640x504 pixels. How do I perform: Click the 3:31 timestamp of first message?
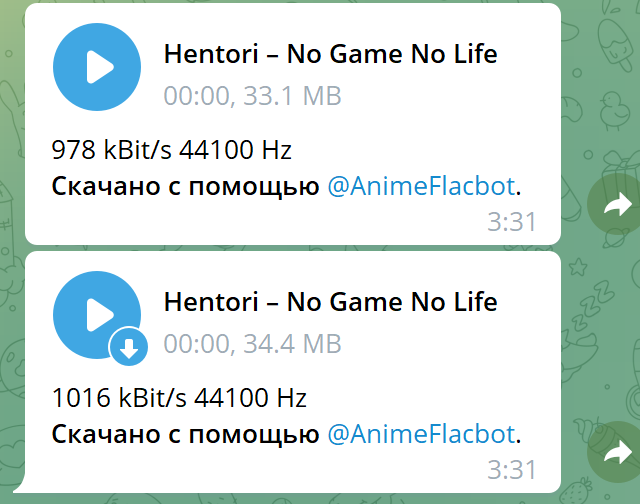tap(511, 222)
